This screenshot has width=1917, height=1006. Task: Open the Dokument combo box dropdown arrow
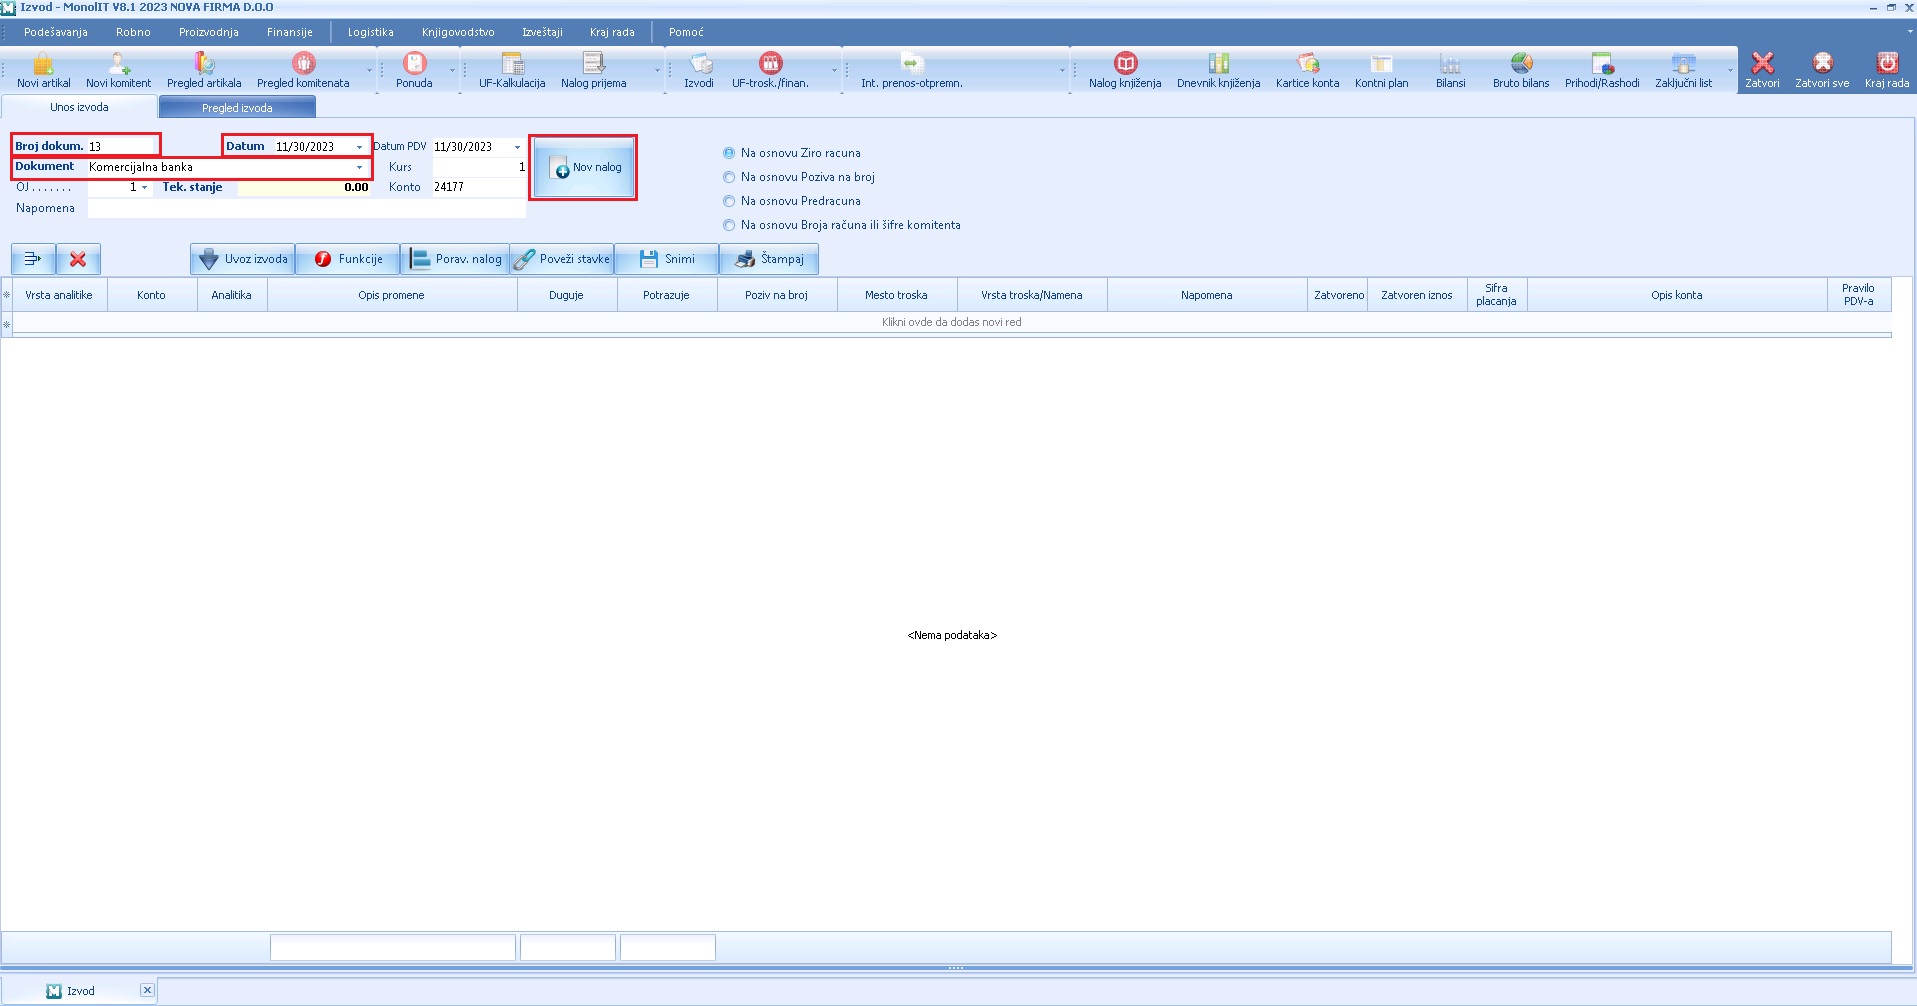pyautogui.click(x=360, y=167)
